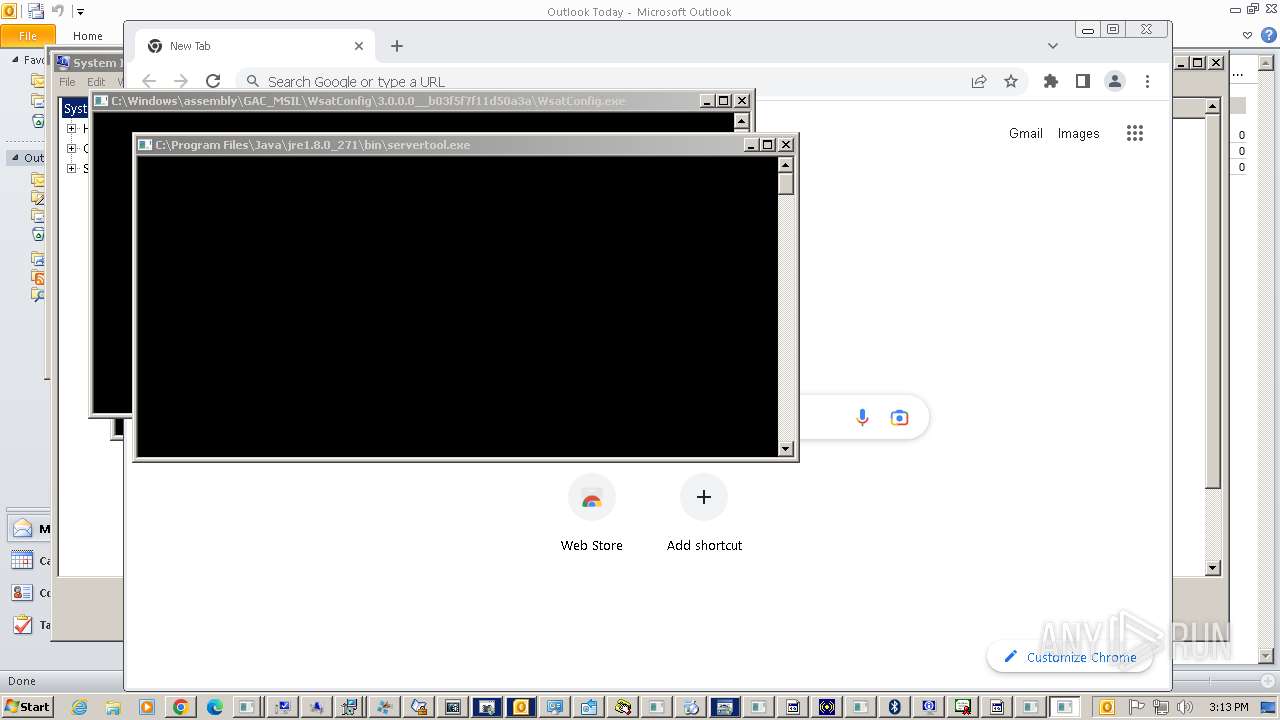
Task: Open Google Images link
Action: 1078,133
